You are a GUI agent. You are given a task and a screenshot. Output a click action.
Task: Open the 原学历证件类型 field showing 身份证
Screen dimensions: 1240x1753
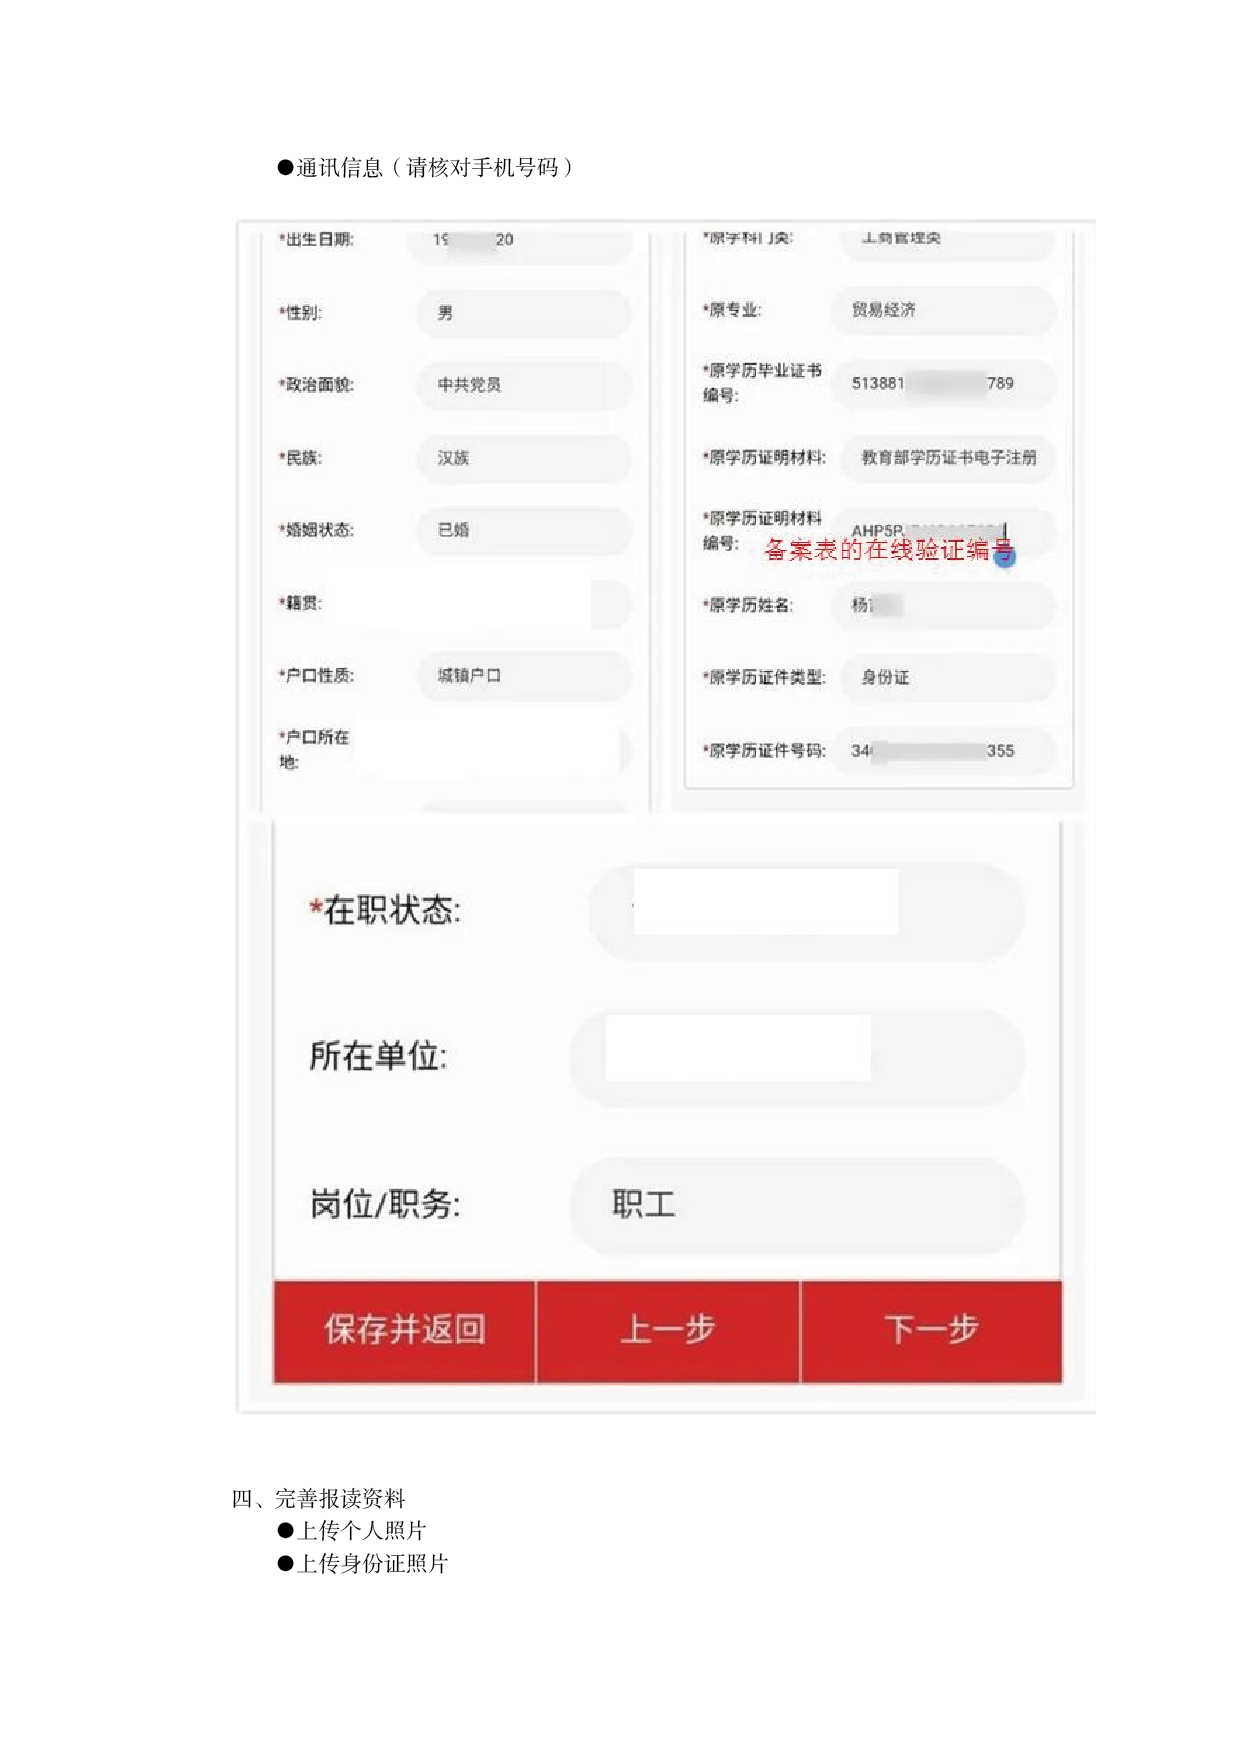coord(948,678)
